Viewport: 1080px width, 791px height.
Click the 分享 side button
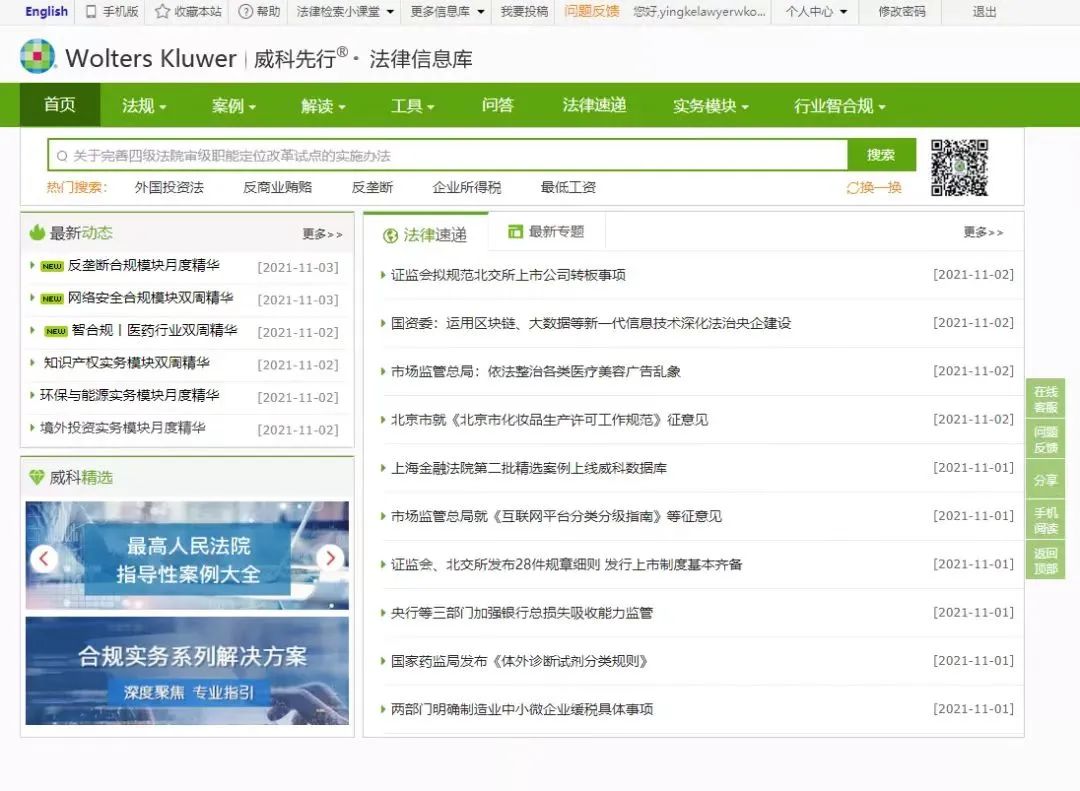pyautogui.click(x=1046, y=480)
